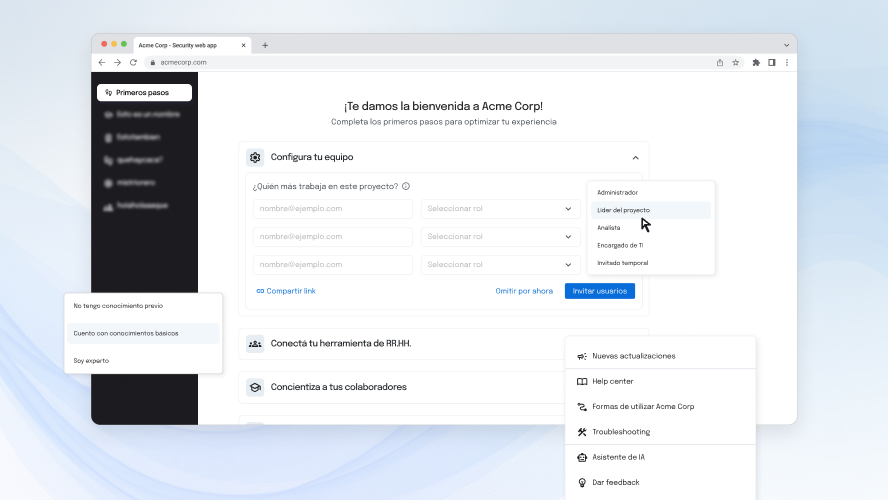Click the lightbulb icon for Dar feedback

coord(582,482)
